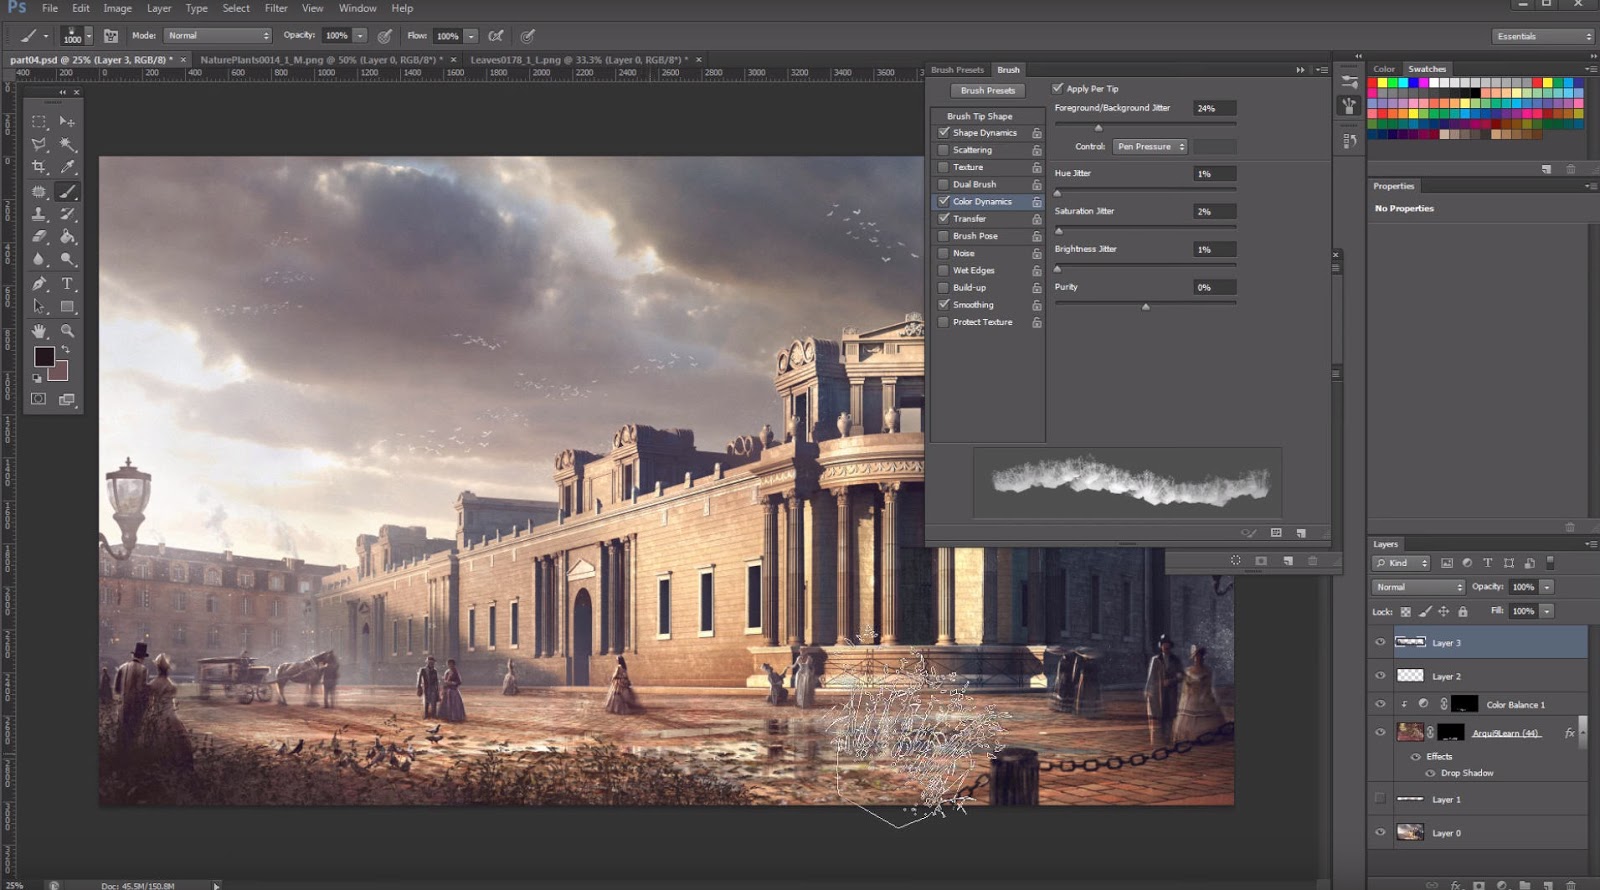Open the Filter menu
Image resolution: width=1600 pixels, height=890 pixels.
pos(276,8)
